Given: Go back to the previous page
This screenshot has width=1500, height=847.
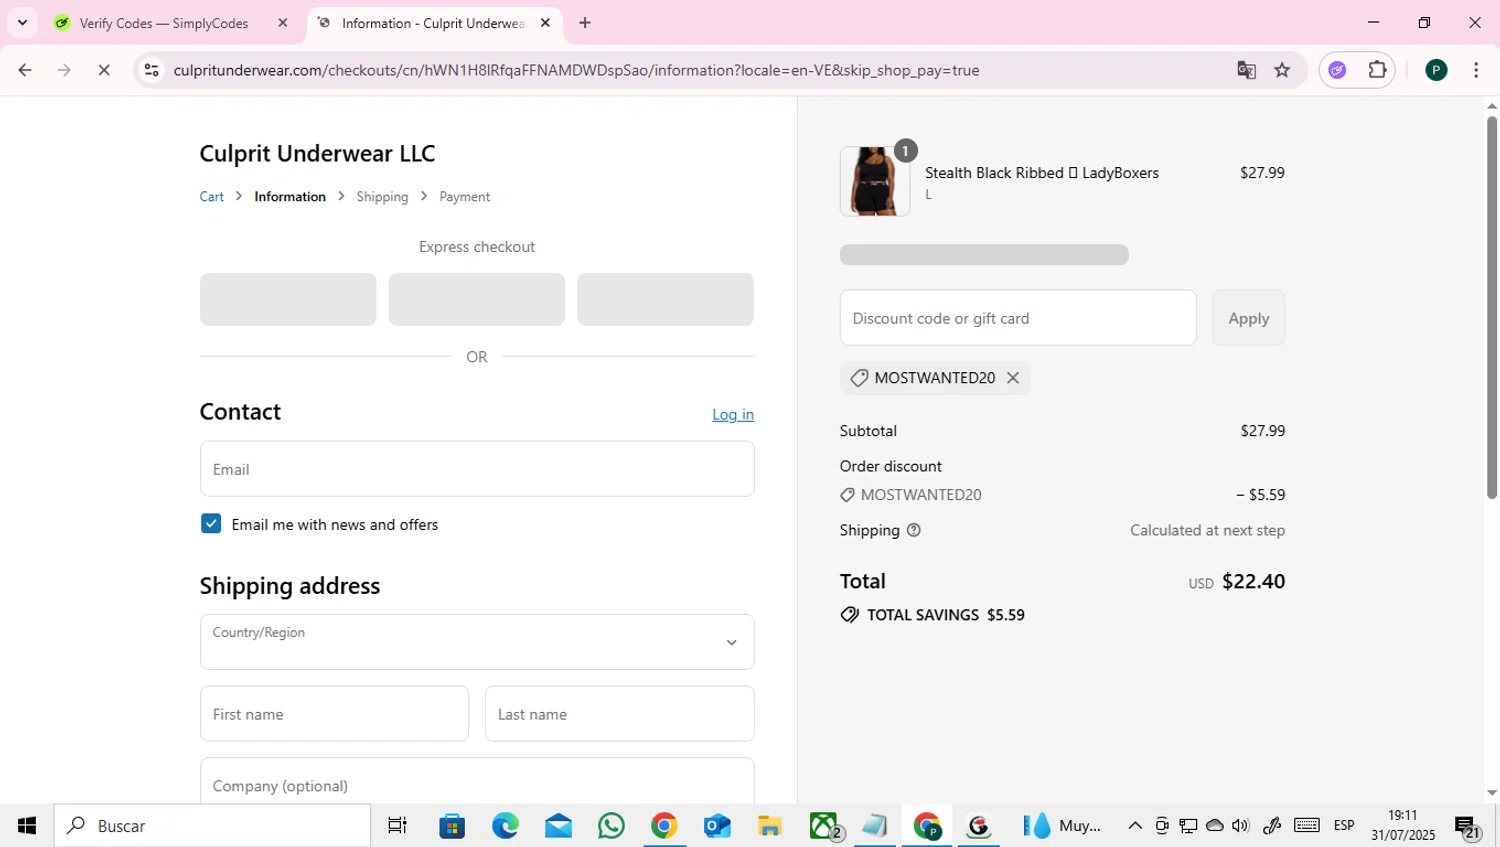Looking at the screenshot, I should pyautogui.click(x=25, y=70).
